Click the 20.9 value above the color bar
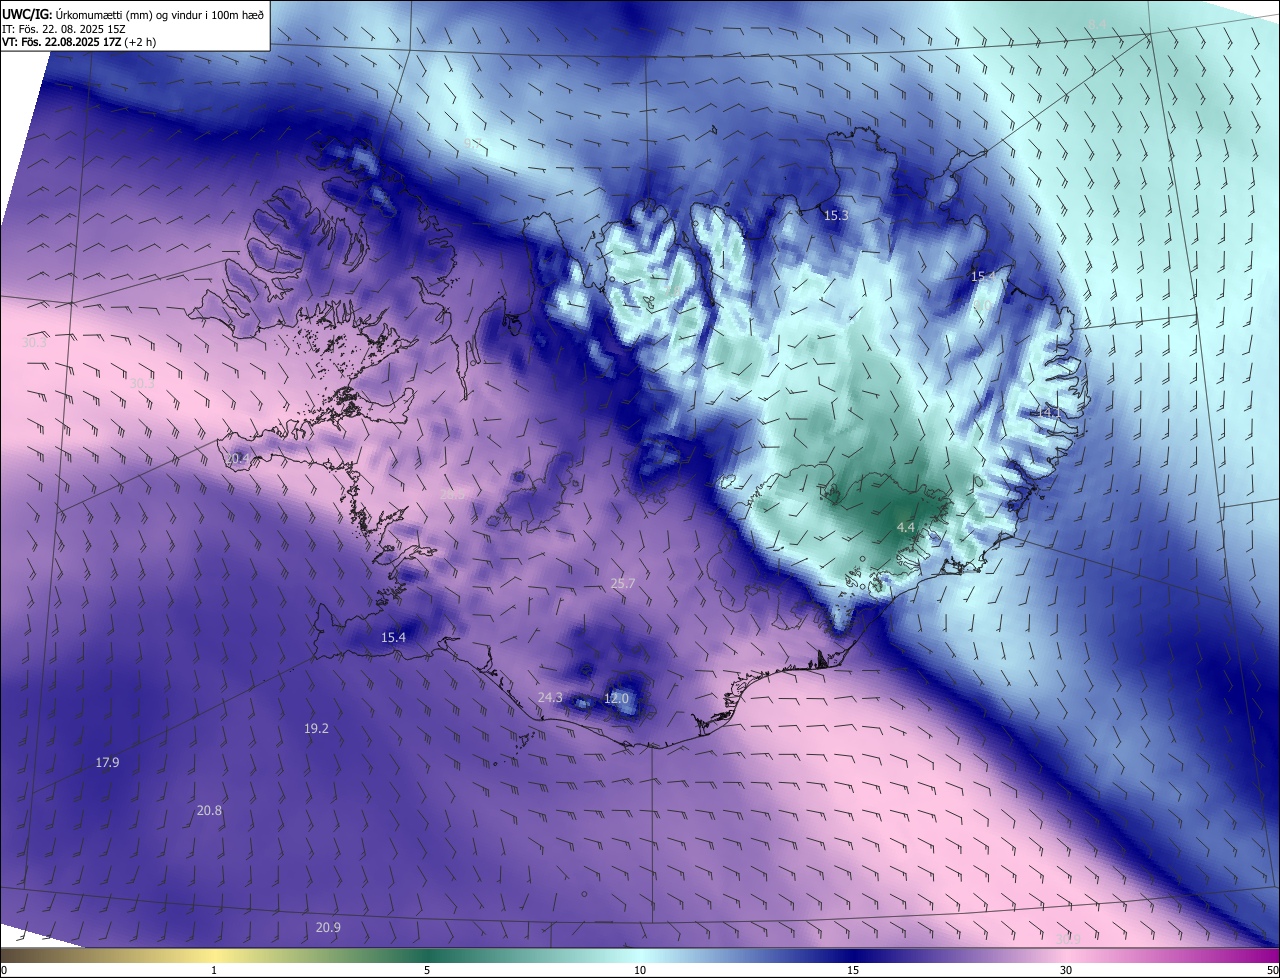This screenshot has width=1280, height=978. [328, 927]
